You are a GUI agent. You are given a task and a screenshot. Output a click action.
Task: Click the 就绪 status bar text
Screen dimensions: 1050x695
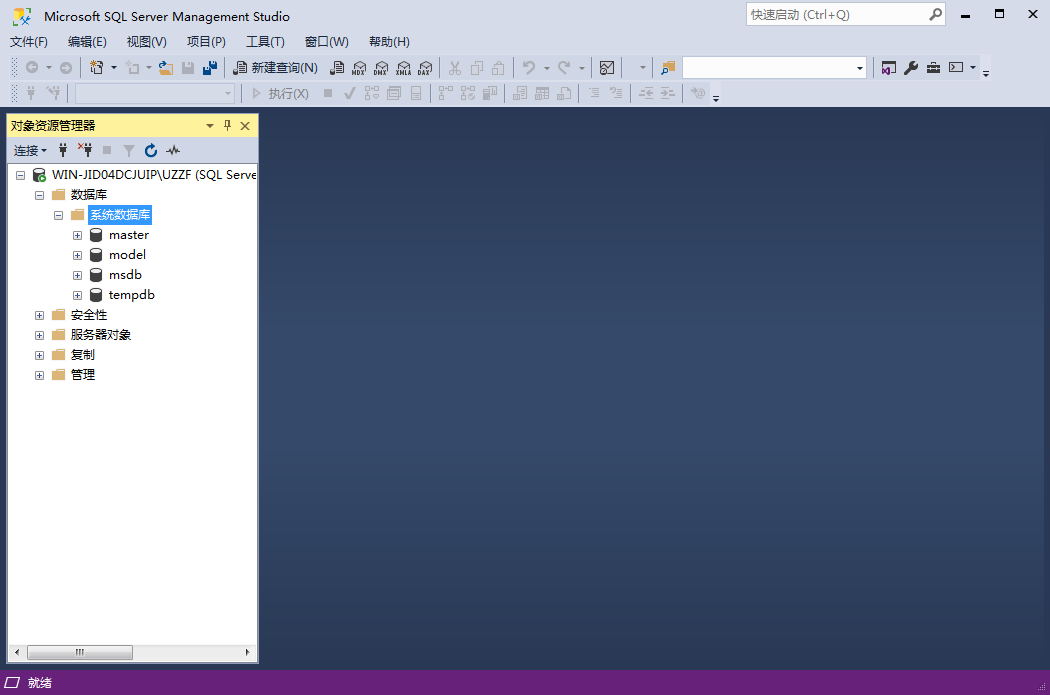tap(40, 683)
